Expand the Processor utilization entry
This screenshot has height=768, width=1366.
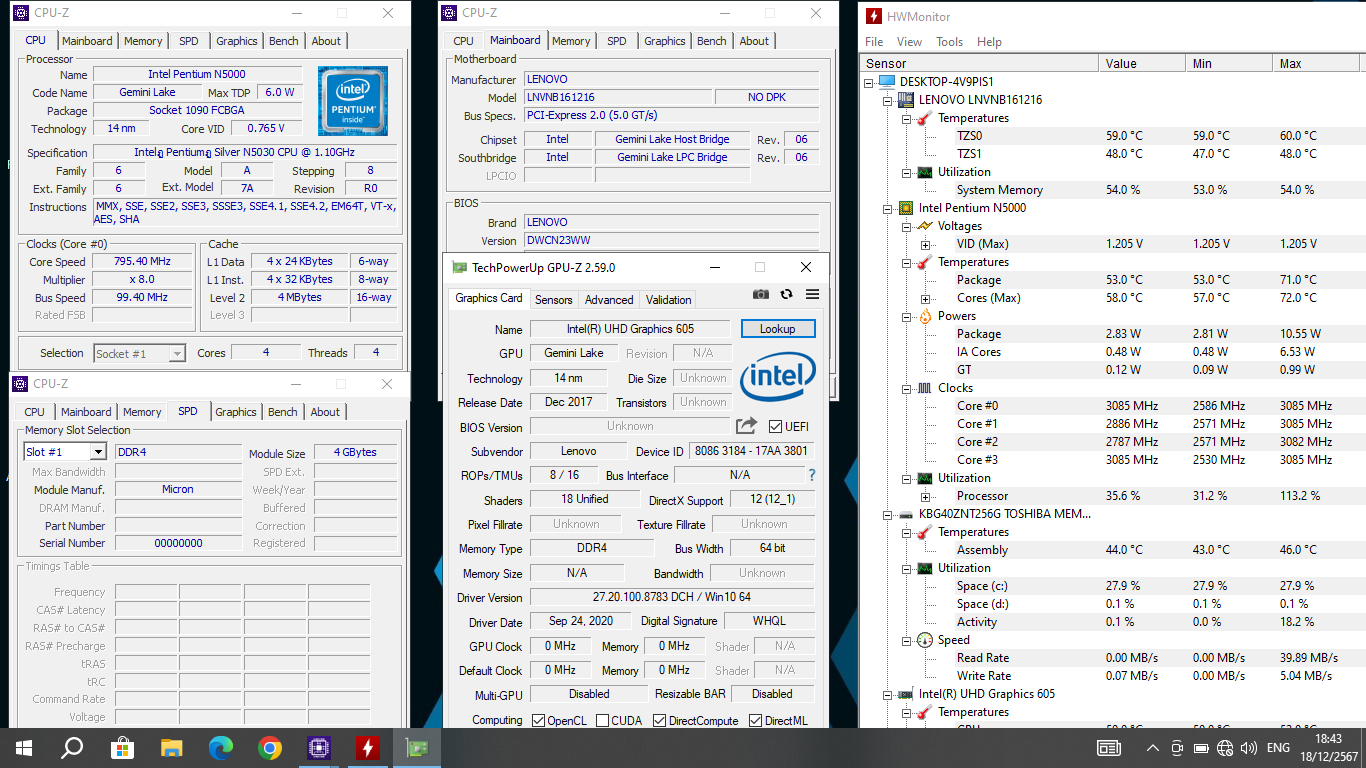click(x=925, y=496)
